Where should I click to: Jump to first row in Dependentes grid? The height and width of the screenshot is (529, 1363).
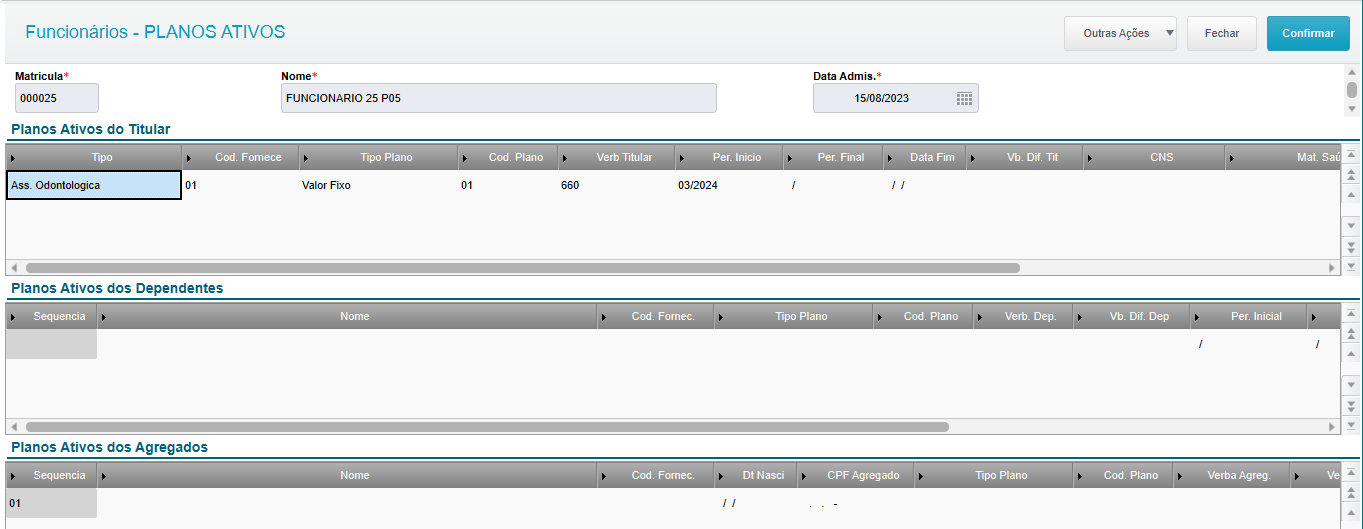1351,313
